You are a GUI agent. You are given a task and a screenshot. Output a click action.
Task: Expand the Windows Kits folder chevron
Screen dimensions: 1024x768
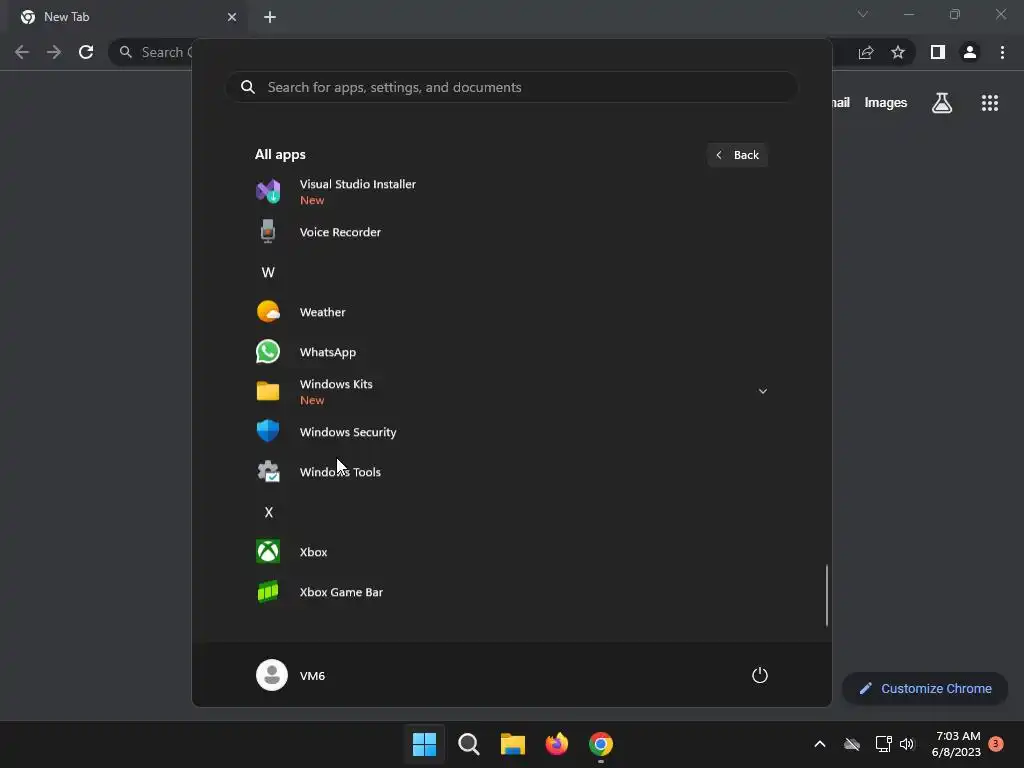(762, 391)
